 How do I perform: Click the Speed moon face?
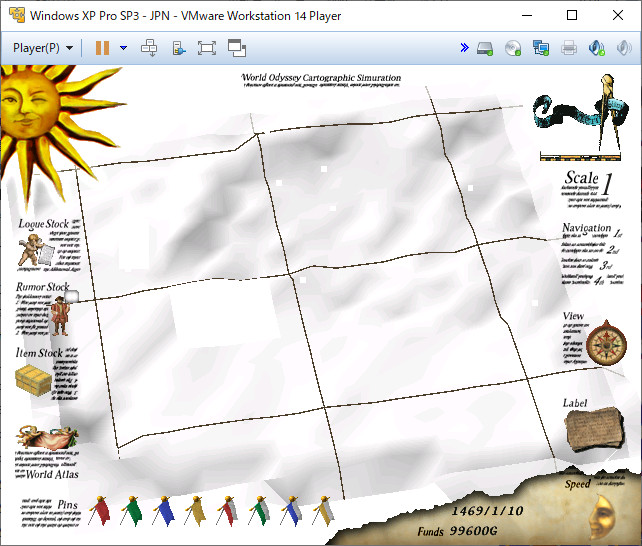[602, 517]
